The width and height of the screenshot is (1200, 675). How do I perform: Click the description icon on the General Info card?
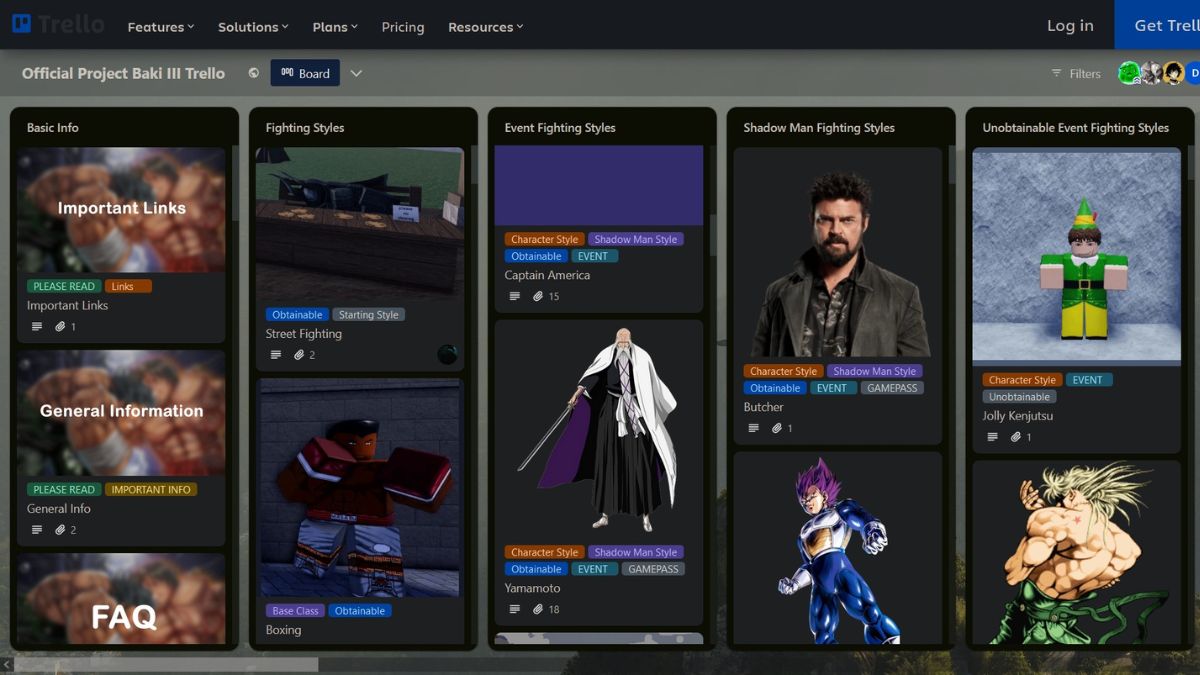37,529
